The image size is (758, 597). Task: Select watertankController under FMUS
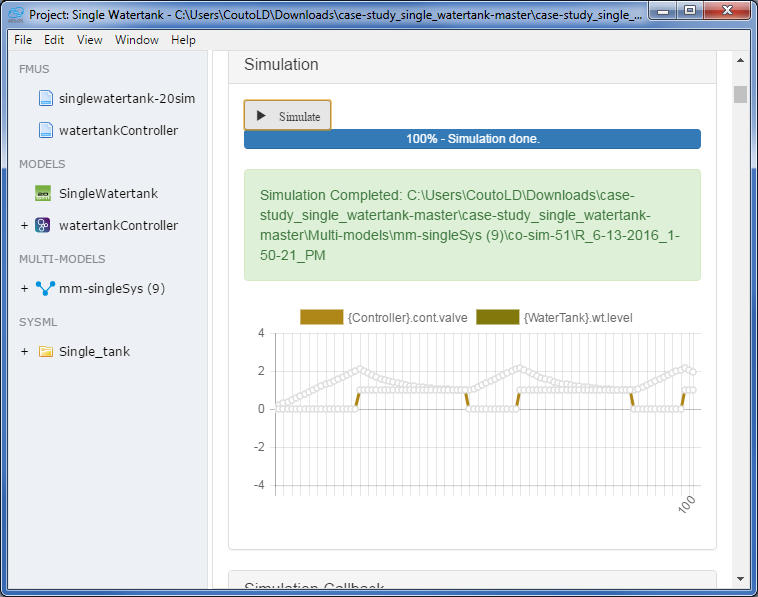[118, 130]
